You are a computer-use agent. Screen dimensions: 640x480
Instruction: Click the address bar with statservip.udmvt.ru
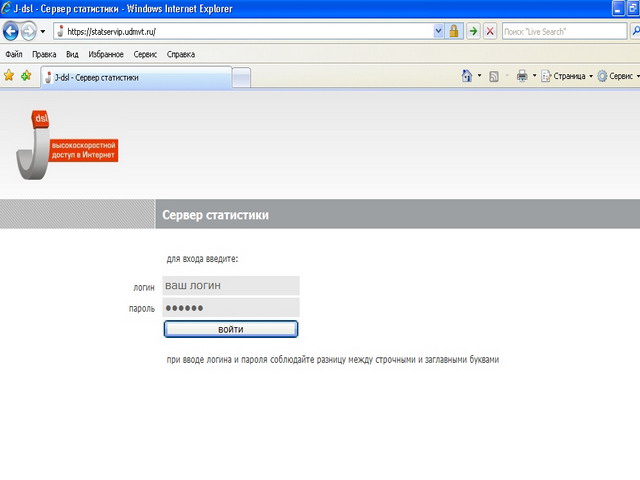point(243,31)
